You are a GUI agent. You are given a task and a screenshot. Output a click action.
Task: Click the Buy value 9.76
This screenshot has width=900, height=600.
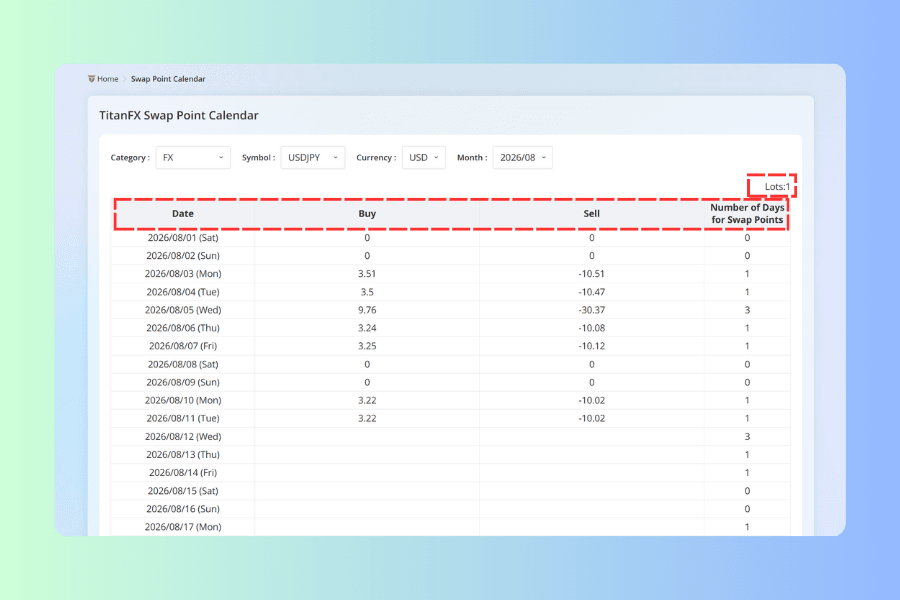[367, 310]
